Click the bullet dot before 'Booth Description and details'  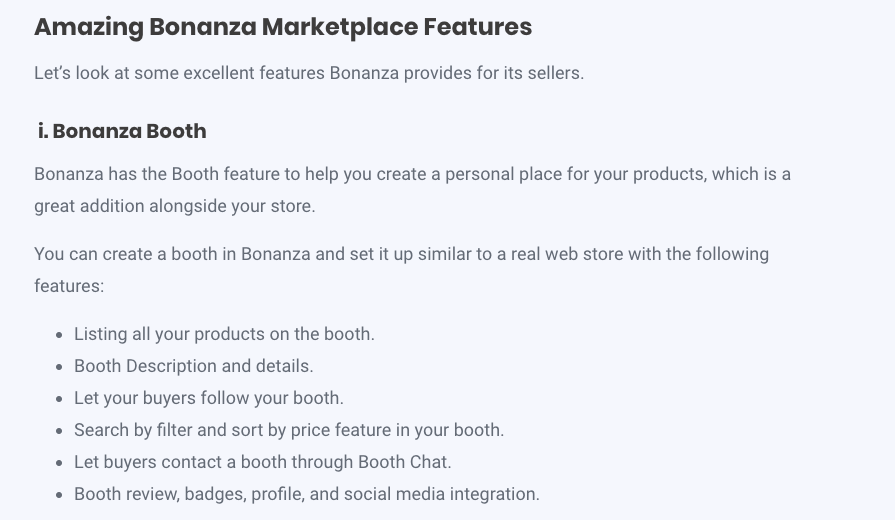click(61, 367)
